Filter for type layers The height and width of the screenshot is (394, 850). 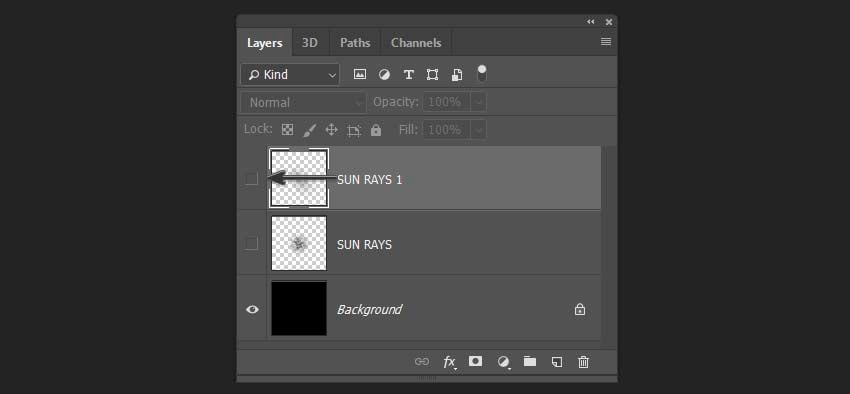click(409, 75)
